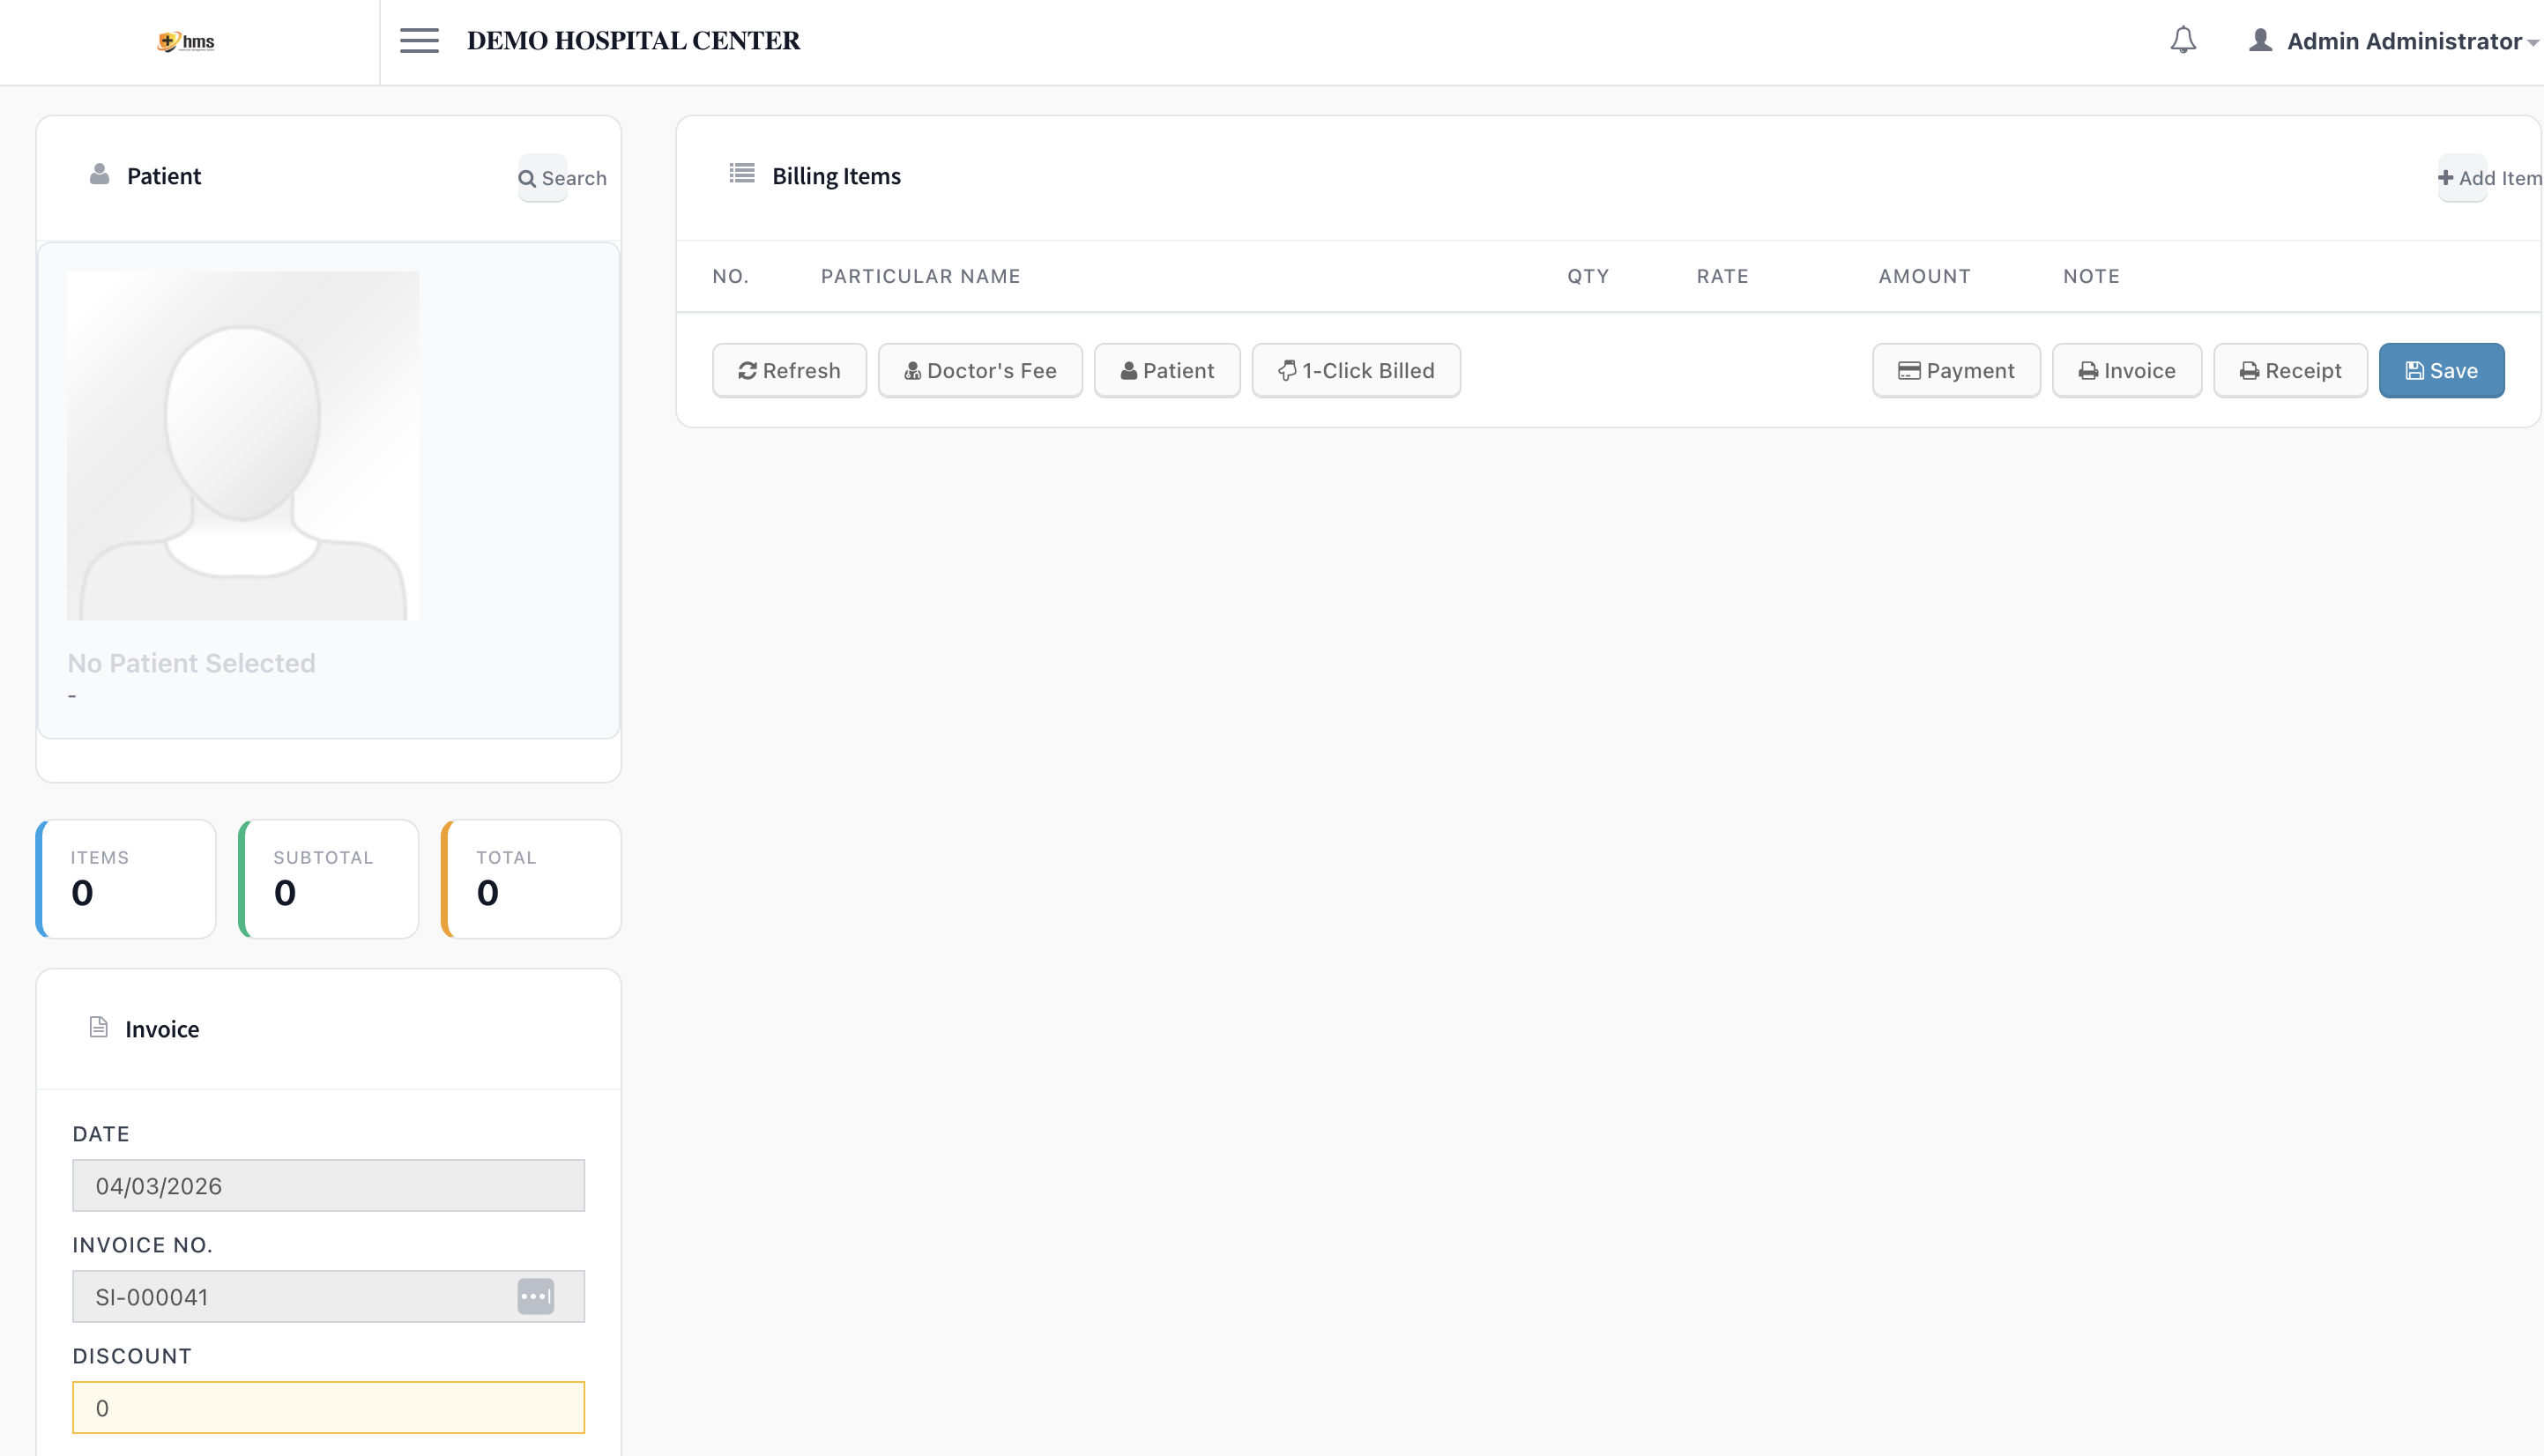Viewport: 2544px width, 1456px height.
Task: Open the Payment dialog
Action: tap(1956, 371)
